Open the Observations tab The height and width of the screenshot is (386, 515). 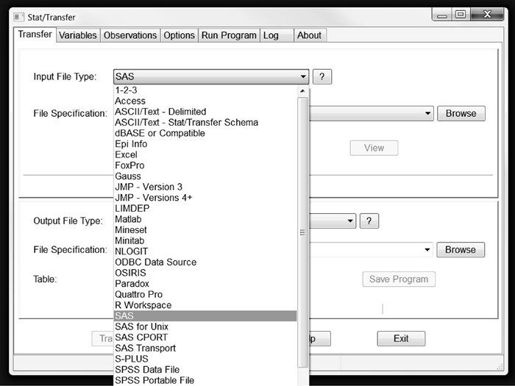pyautogui.click(x=130, y=35)
